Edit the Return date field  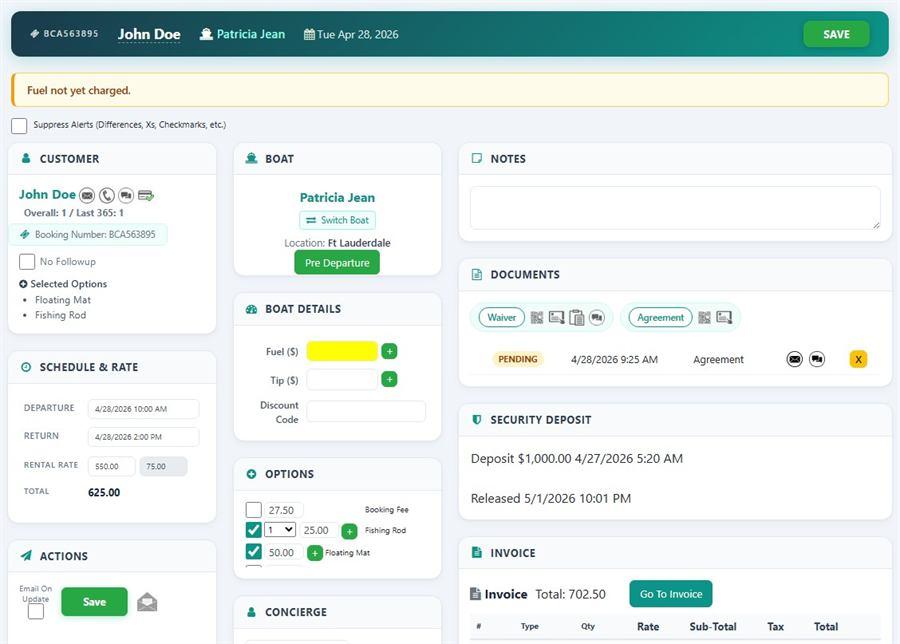point(143,437)
